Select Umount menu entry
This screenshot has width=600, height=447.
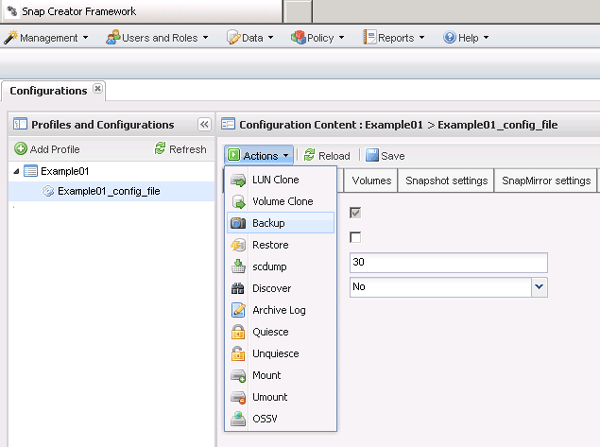281,397
